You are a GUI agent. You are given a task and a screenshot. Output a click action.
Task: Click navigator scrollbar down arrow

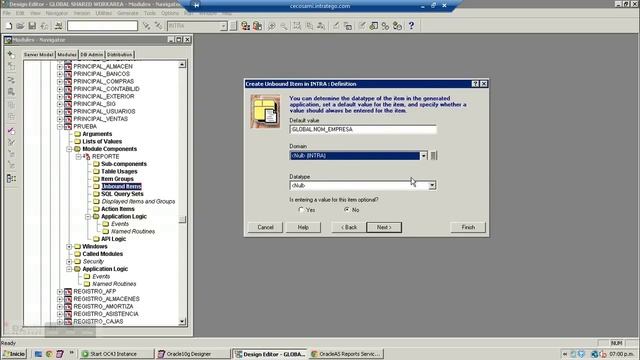point(182,322)
